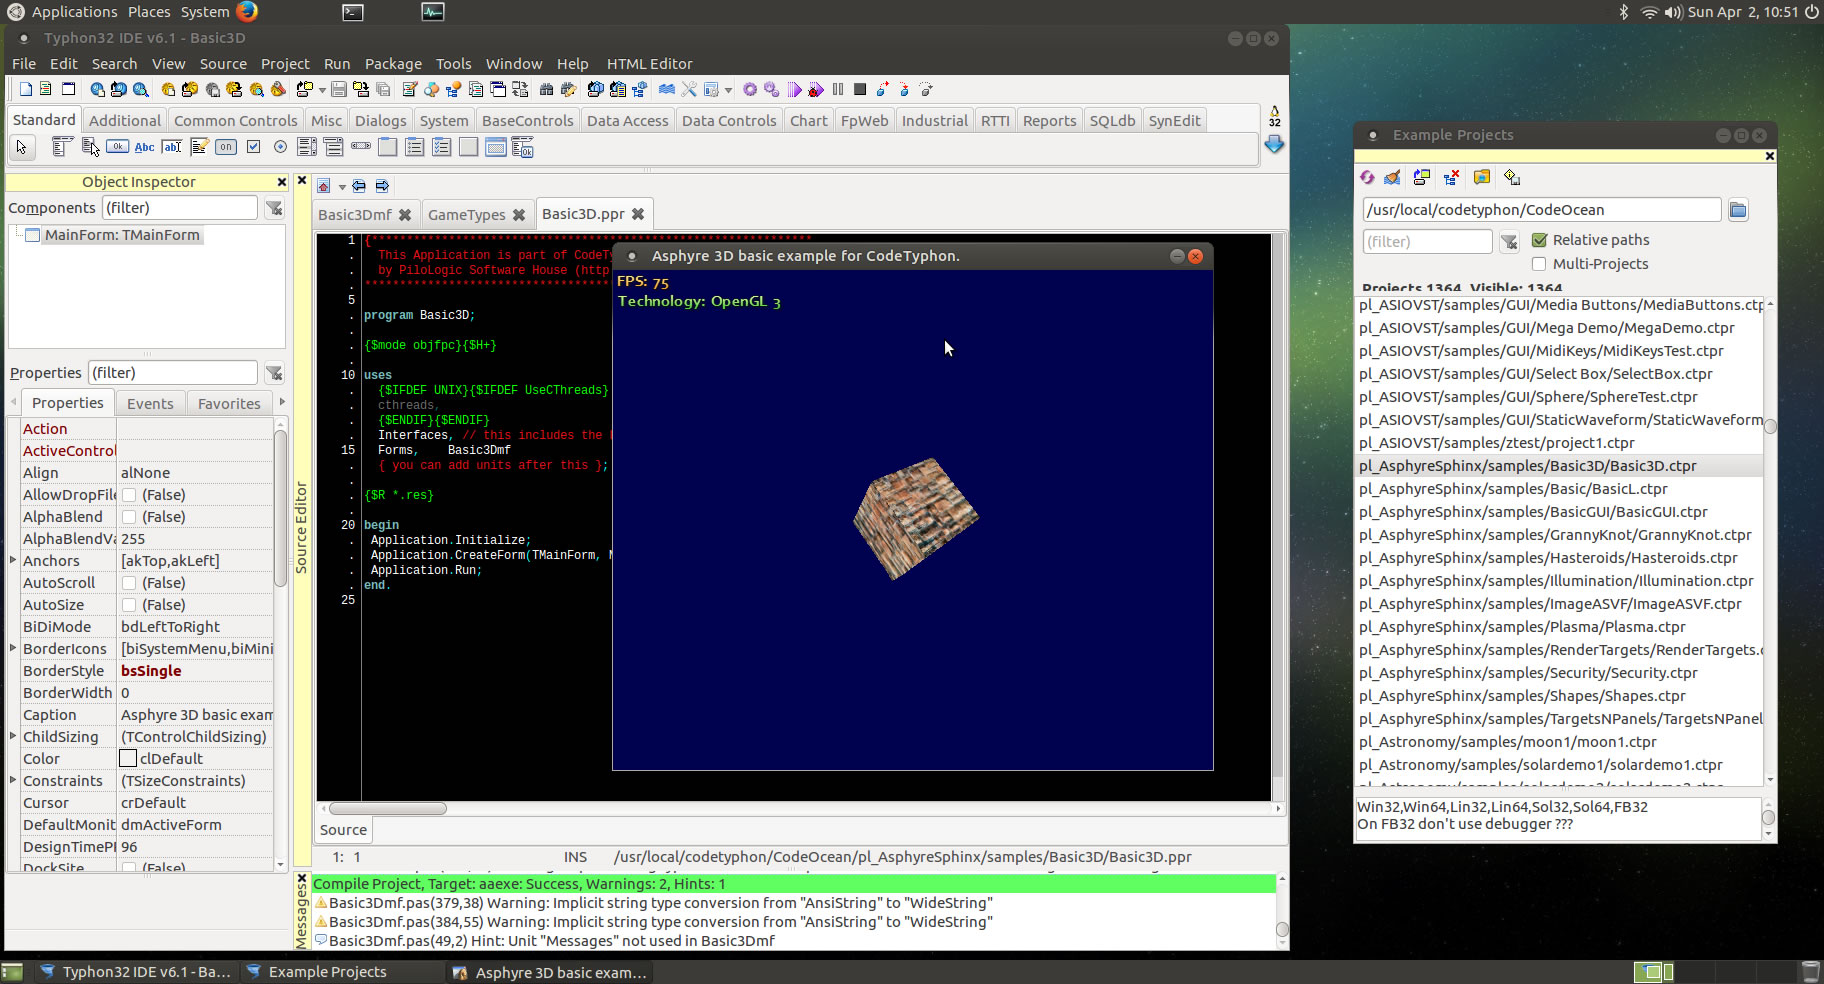
Task: Click the clear filter icon in Example Projects
Action: point(1509,241)
